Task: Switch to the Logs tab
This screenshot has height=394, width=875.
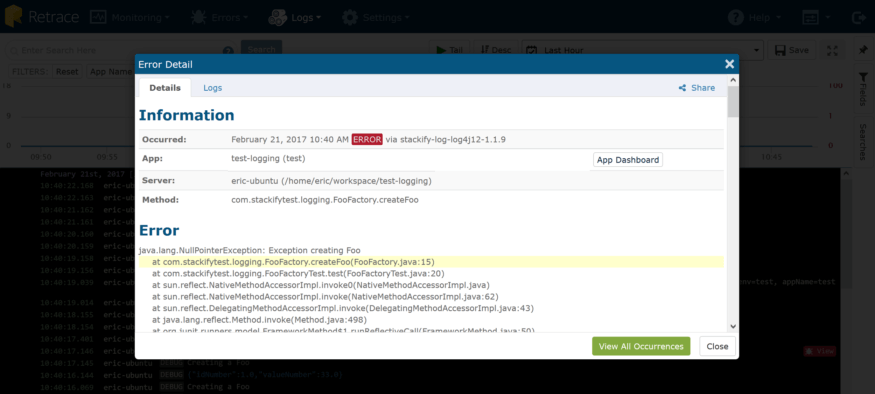Action: (x=213, y=88)
